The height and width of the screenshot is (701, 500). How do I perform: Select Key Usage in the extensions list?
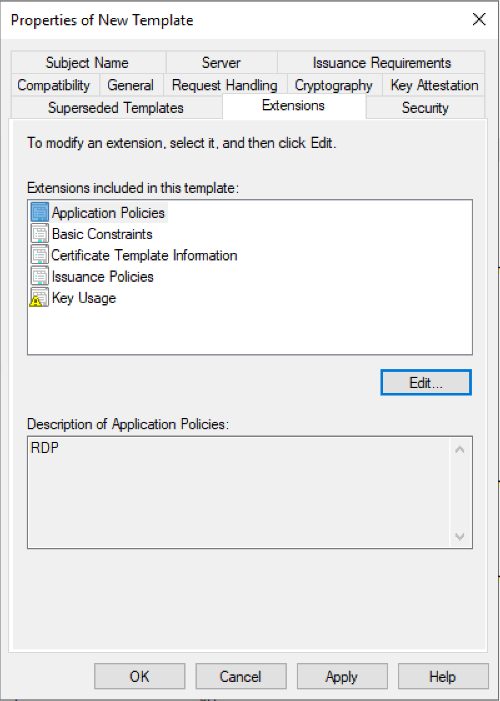coord(84,298)
